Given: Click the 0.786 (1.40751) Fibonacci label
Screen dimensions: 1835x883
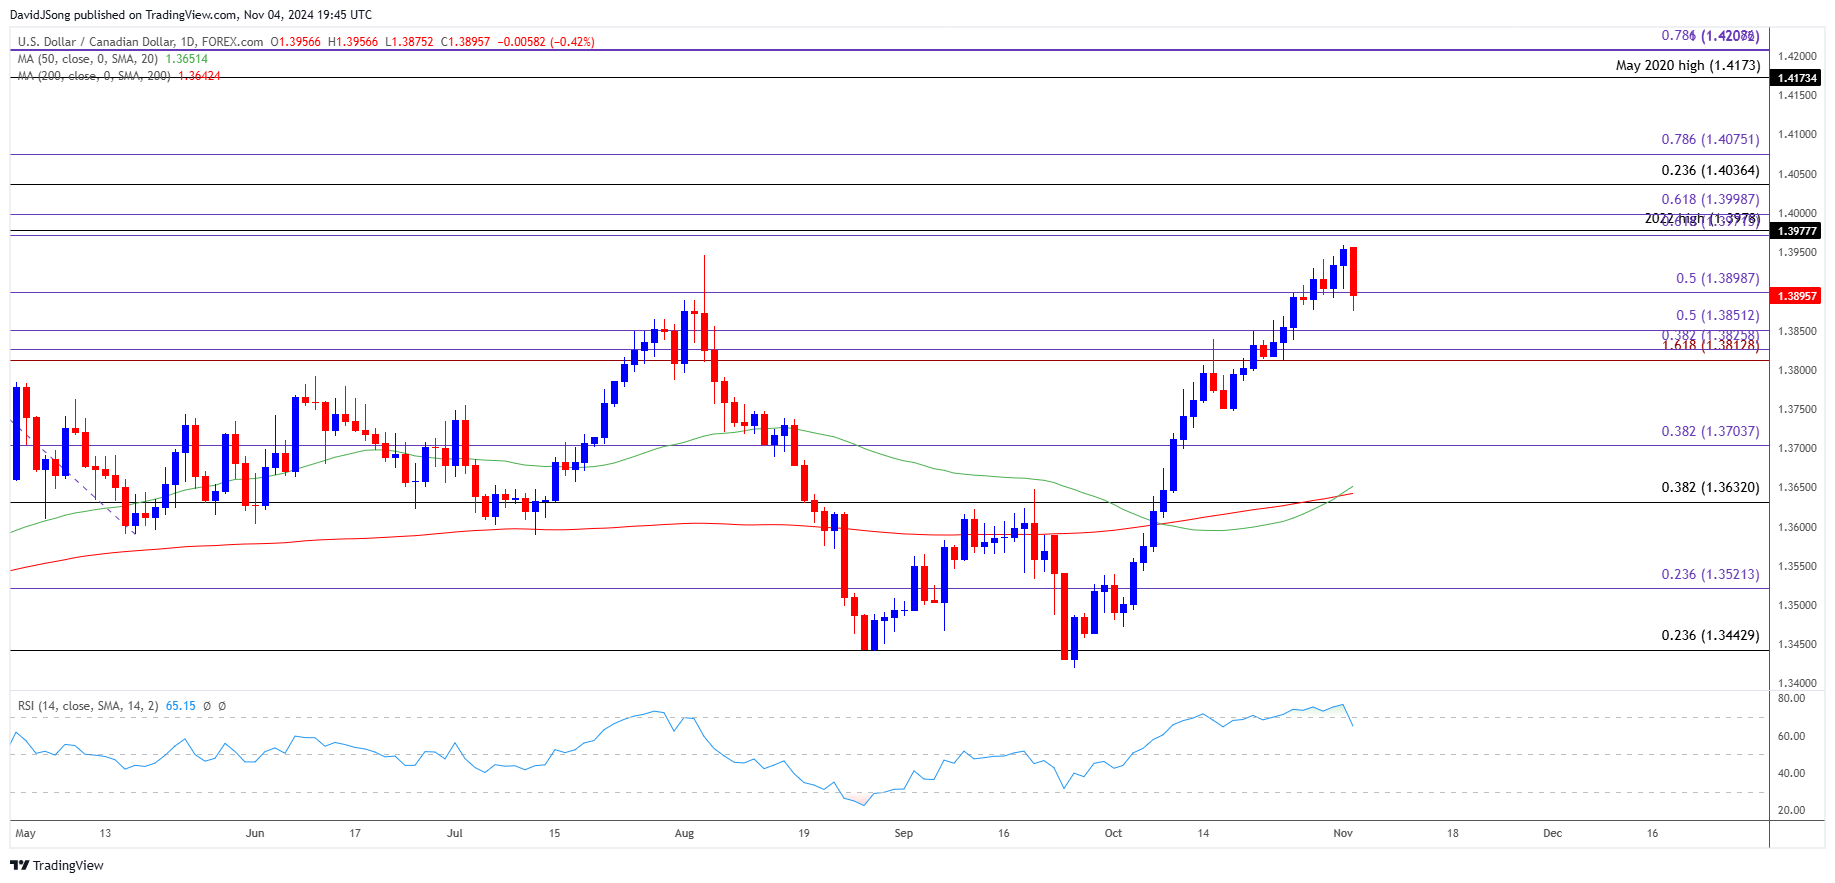Looking at the screenshot, I should click(1710, 140).
